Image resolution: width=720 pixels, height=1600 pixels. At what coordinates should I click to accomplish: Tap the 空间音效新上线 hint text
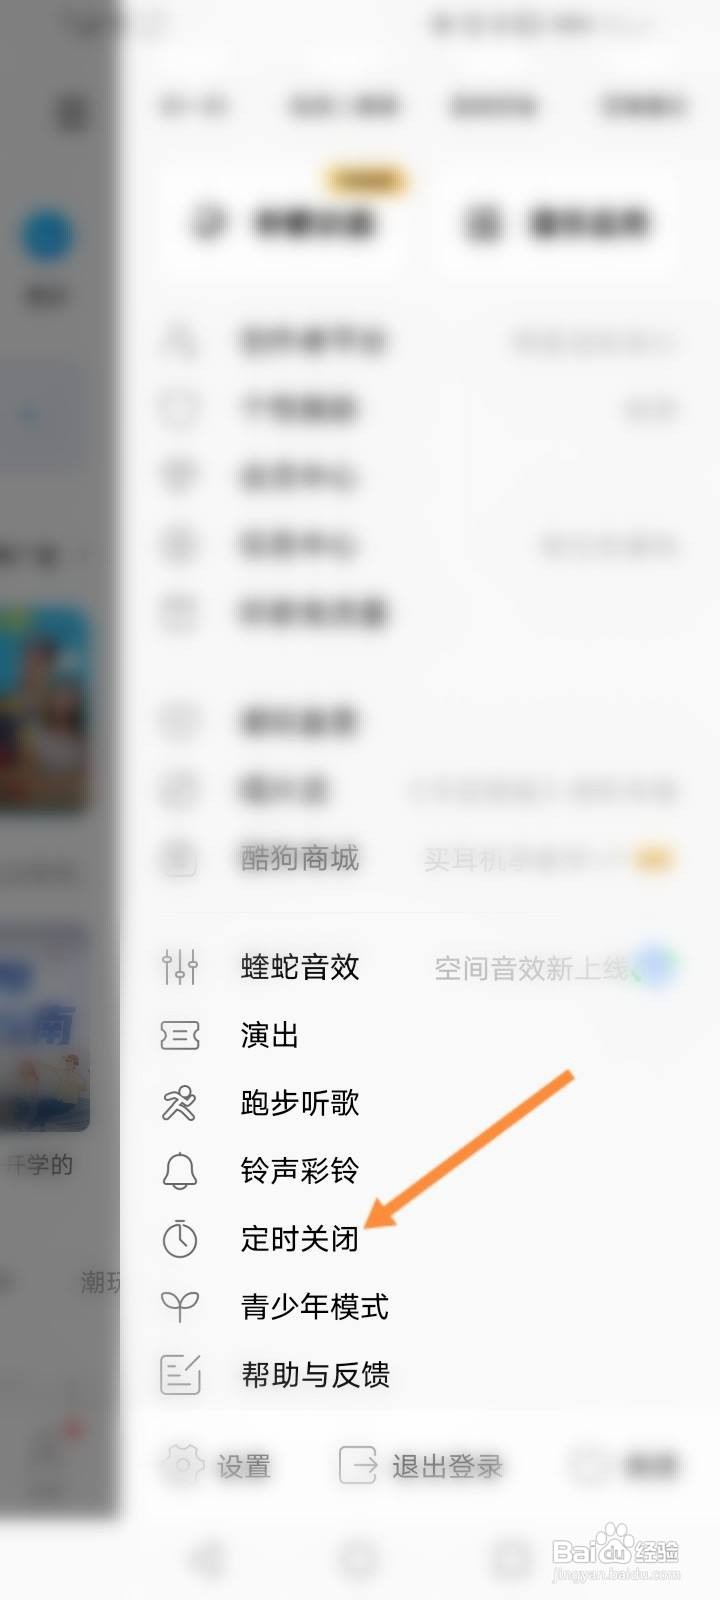point(534,968)
